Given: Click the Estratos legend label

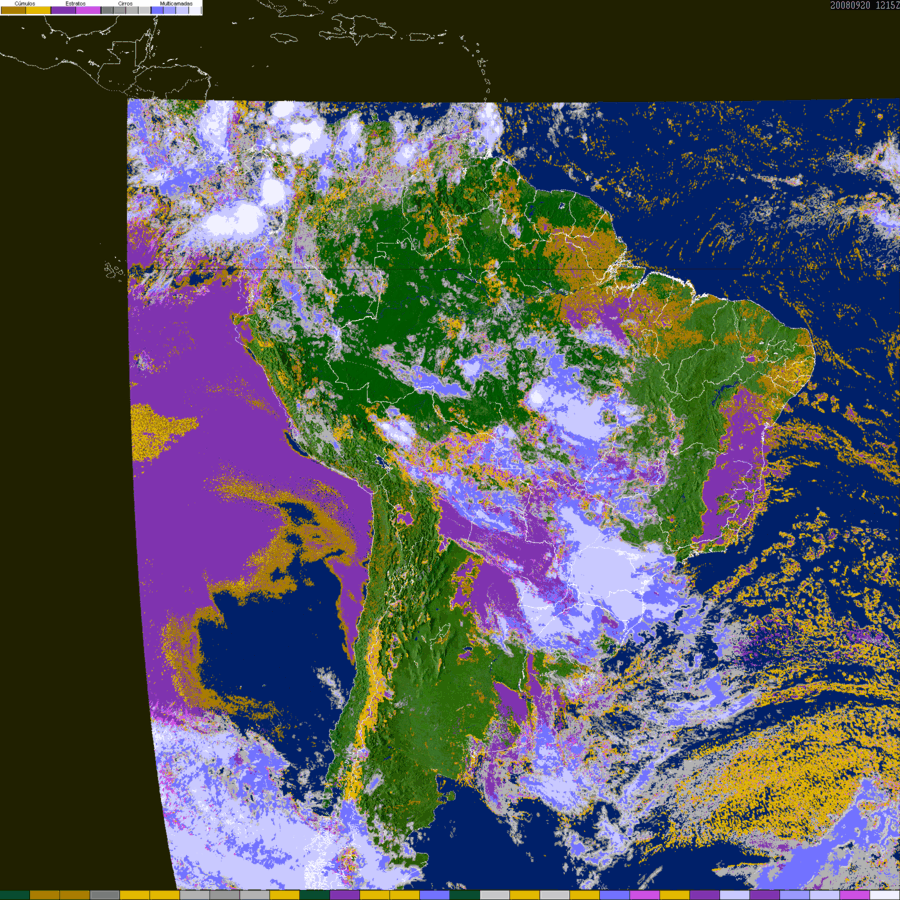Looking at the screenshot, I should pyautogui.click(x=76, y=3).
